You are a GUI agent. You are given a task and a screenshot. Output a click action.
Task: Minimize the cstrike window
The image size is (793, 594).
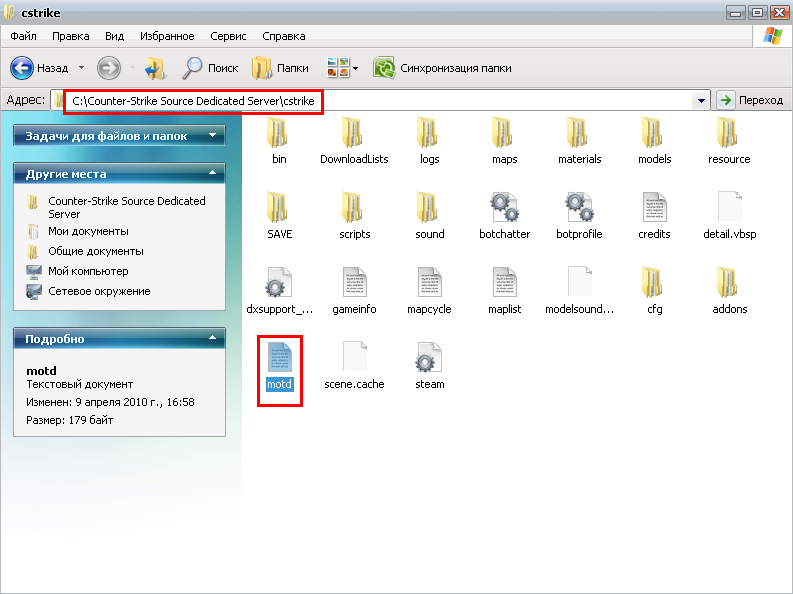736,12
